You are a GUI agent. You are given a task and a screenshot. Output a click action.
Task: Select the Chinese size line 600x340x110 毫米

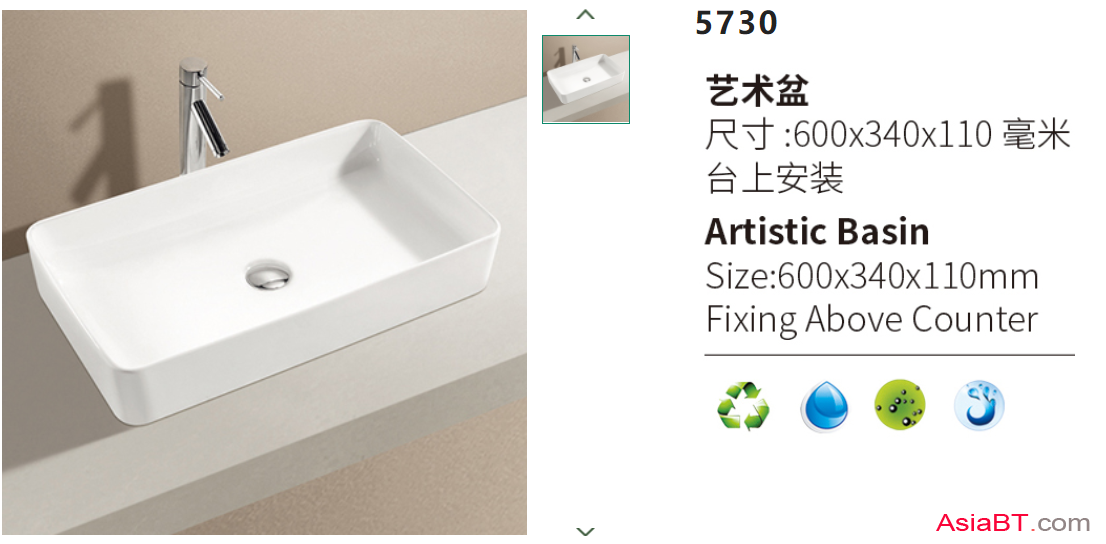tap(888, 135)
